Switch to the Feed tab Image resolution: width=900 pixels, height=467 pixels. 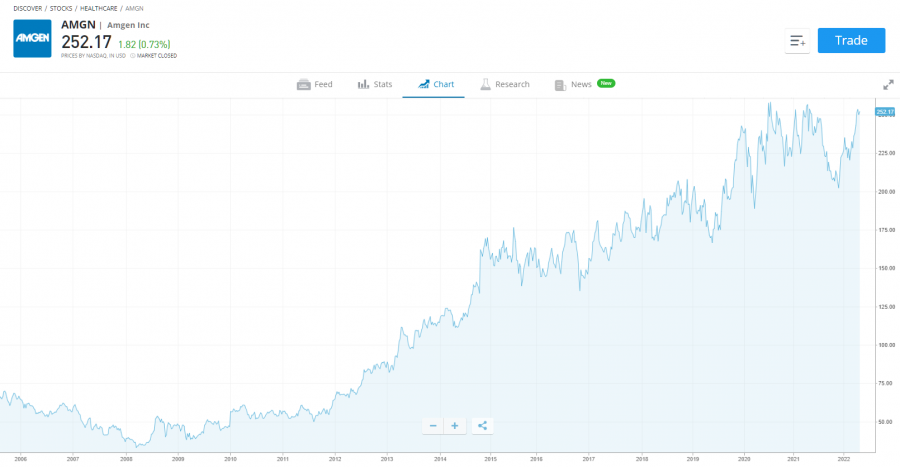click(x=315, y=84)
